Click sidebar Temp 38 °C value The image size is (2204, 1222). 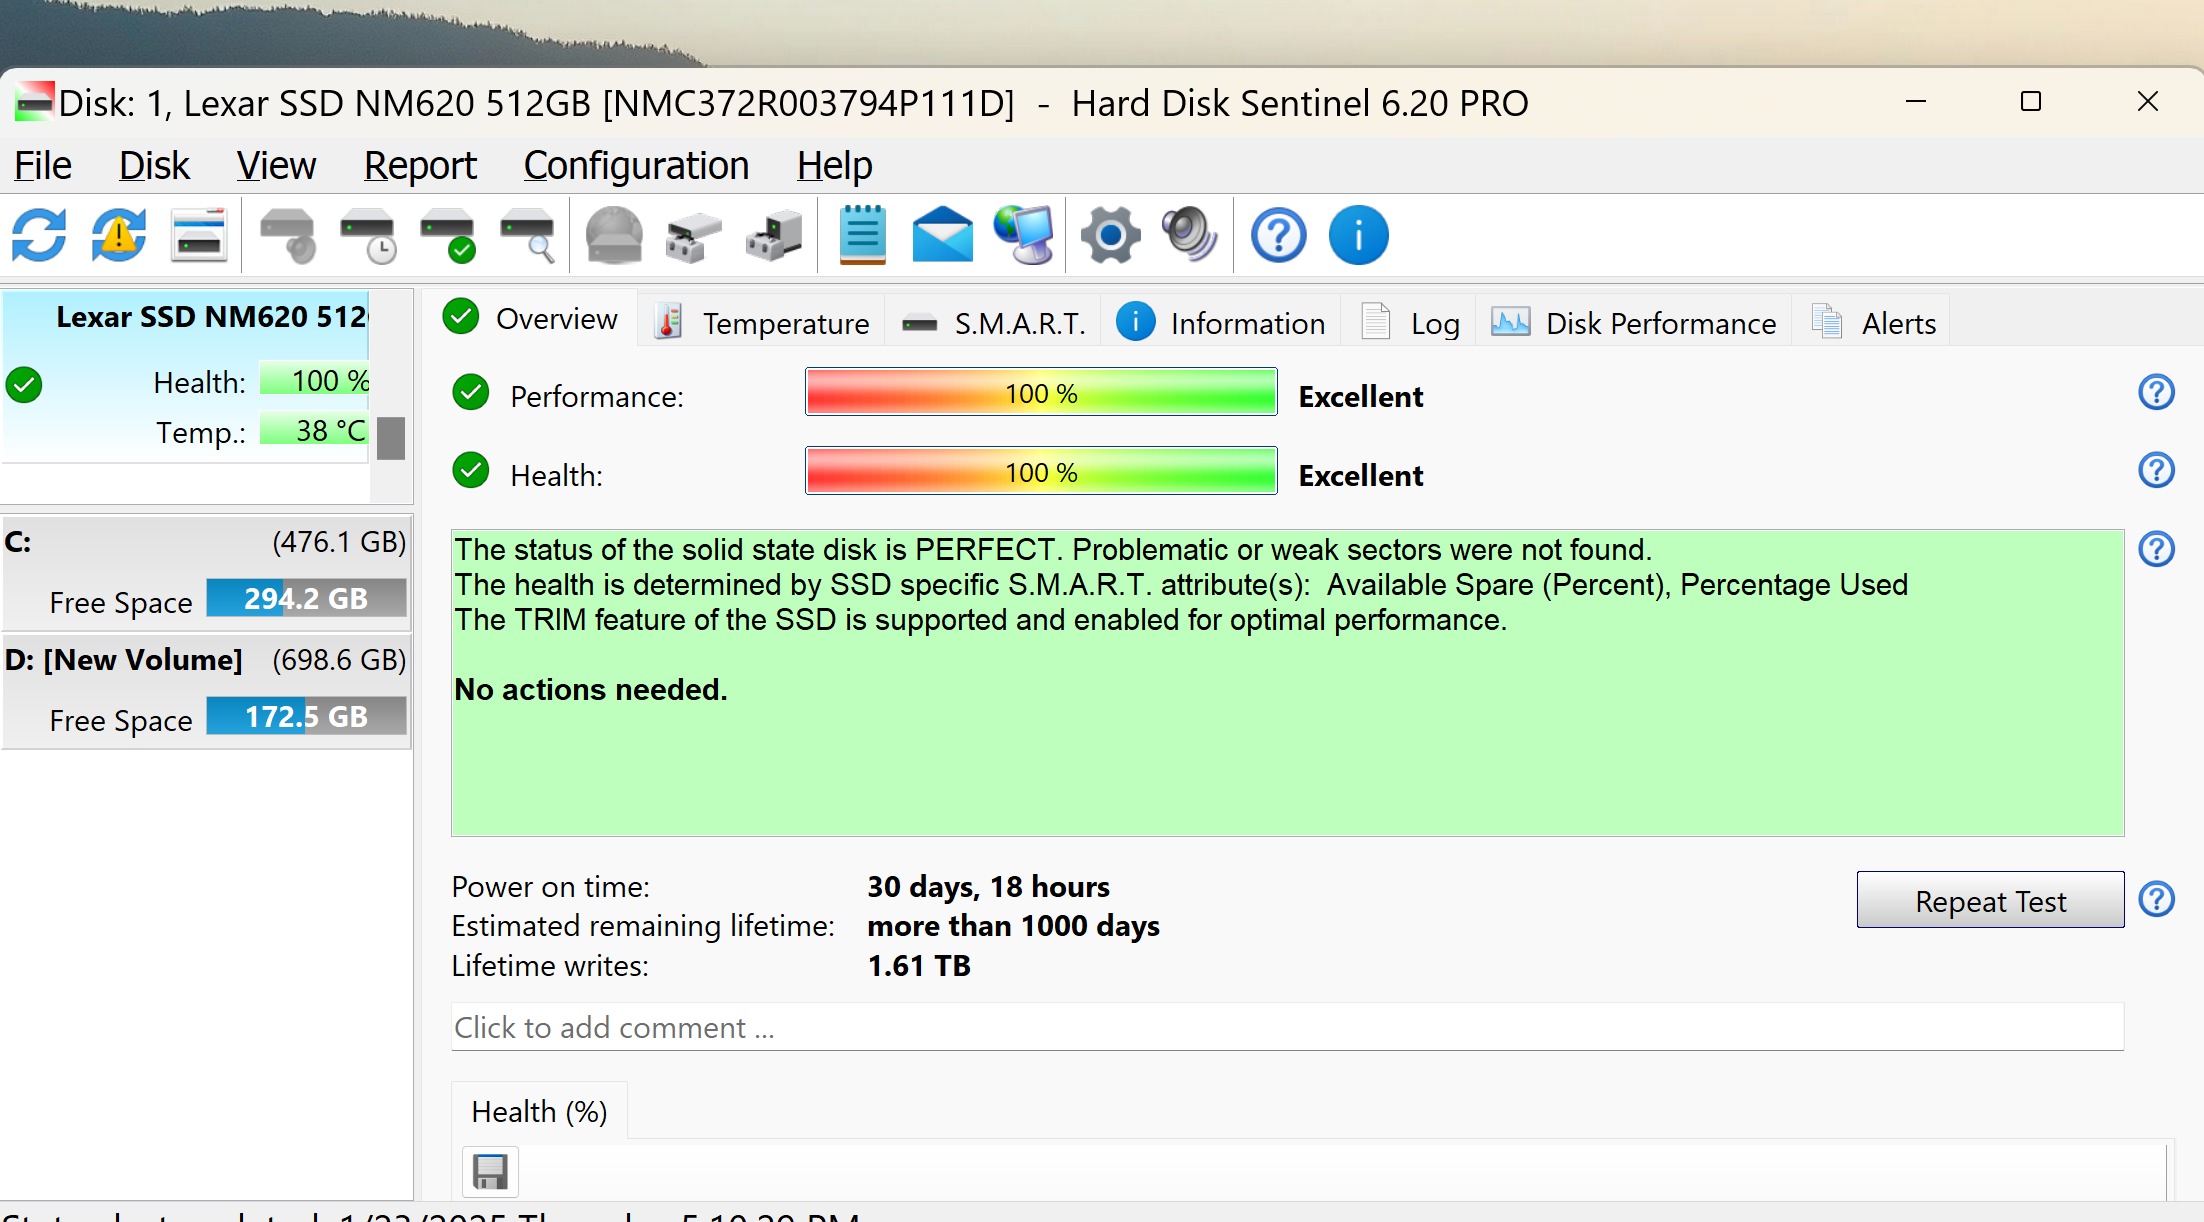pyautogui.click(x=314, y=430)
